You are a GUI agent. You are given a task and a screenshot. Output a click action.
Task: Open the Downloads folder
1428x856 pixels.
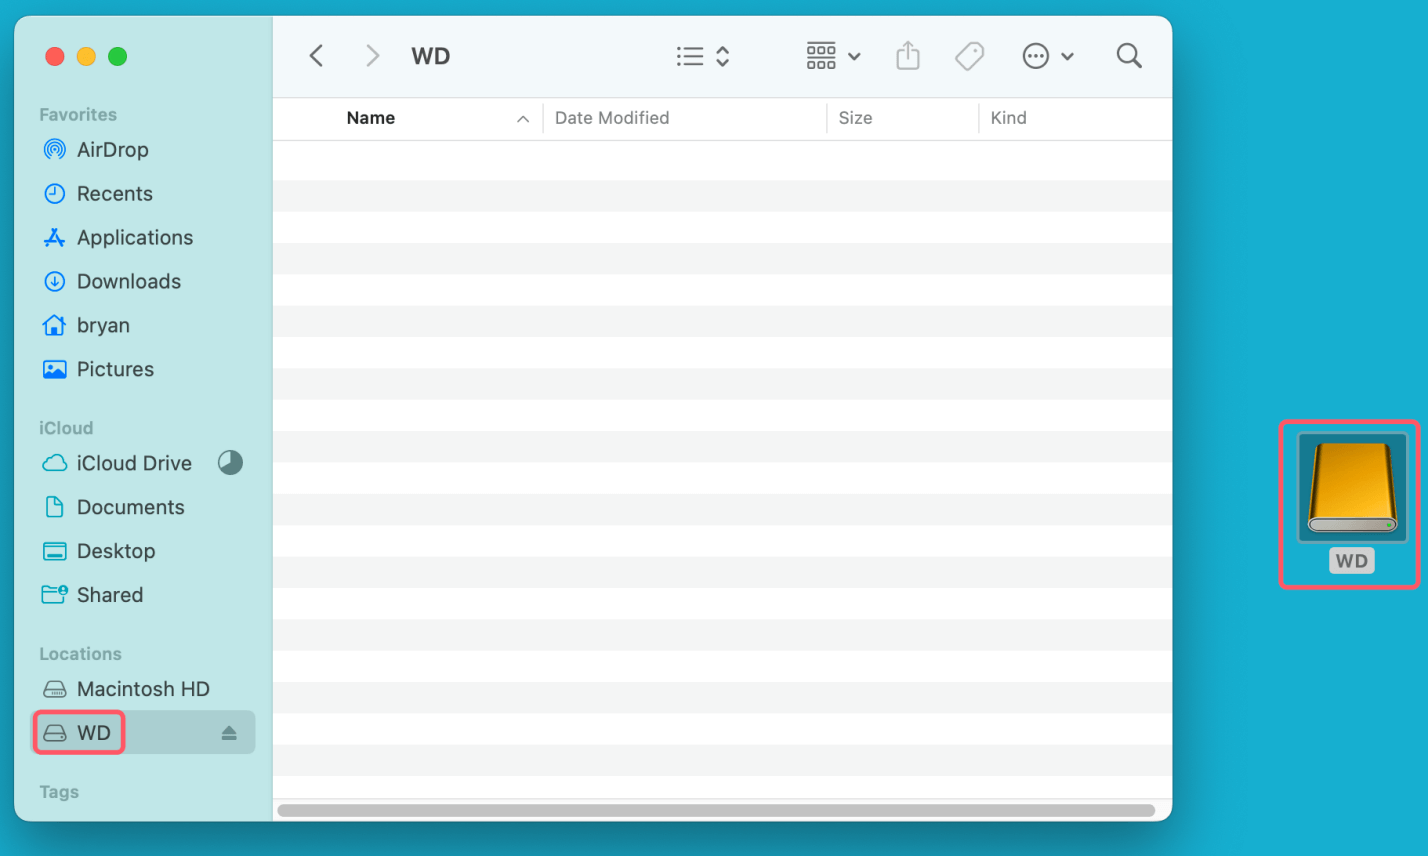129,281
